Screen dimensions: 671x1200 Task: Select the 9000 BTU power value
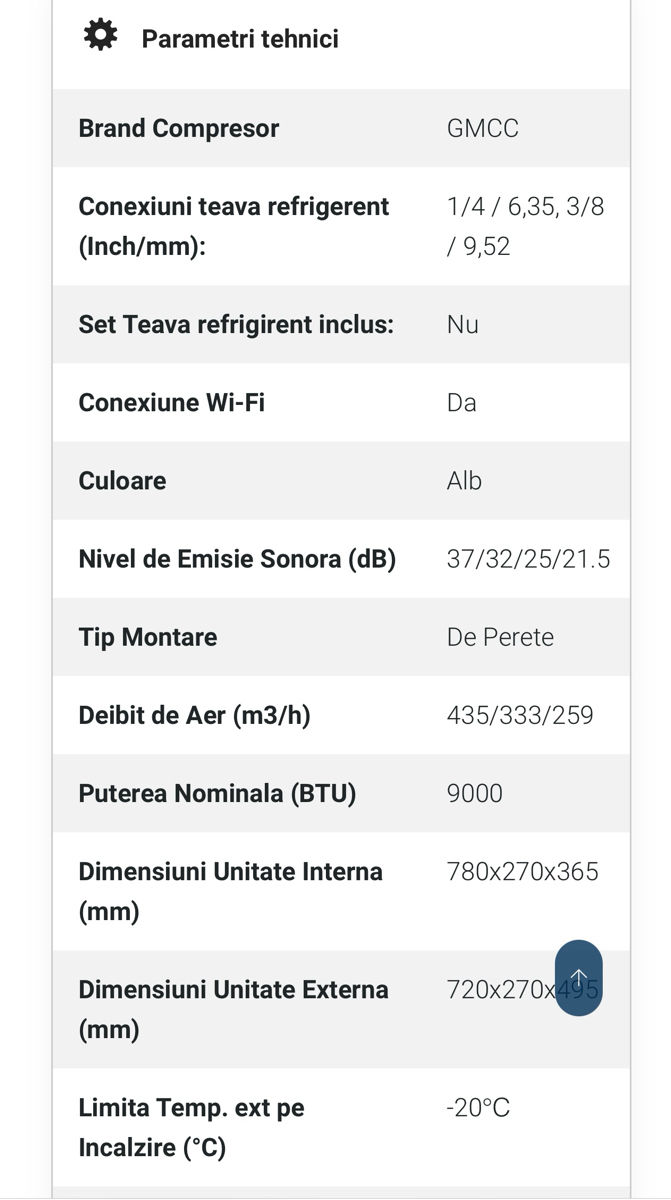[475, 793]
